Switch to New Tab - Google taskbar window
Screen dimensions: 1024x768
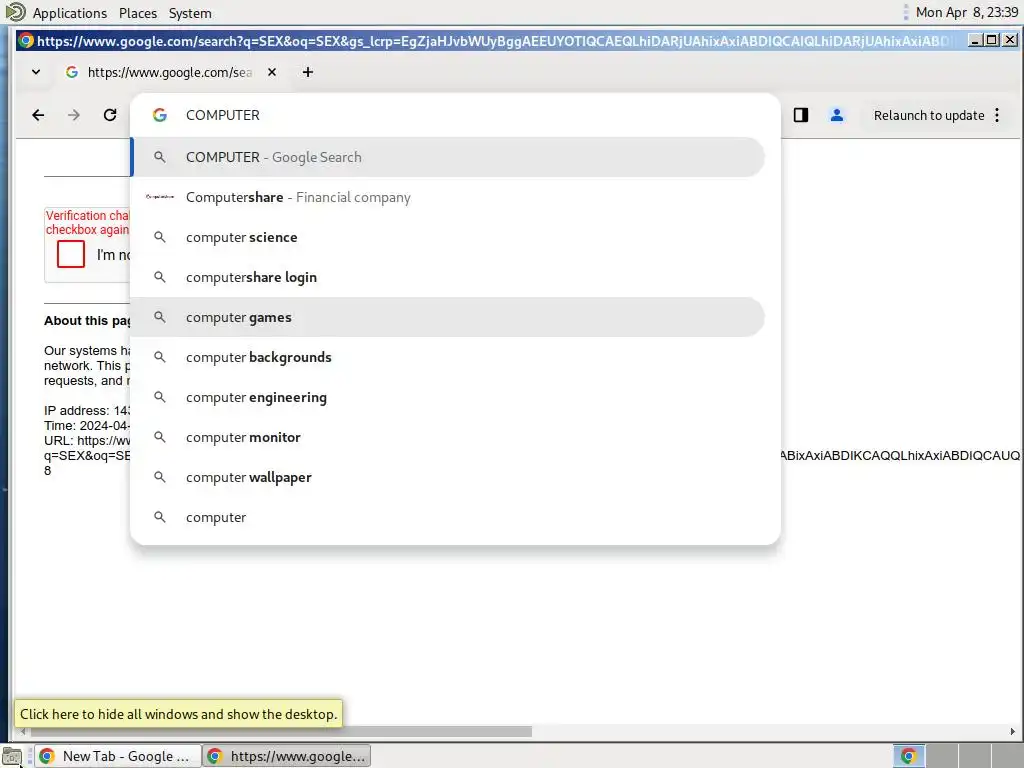click(117, 756)
